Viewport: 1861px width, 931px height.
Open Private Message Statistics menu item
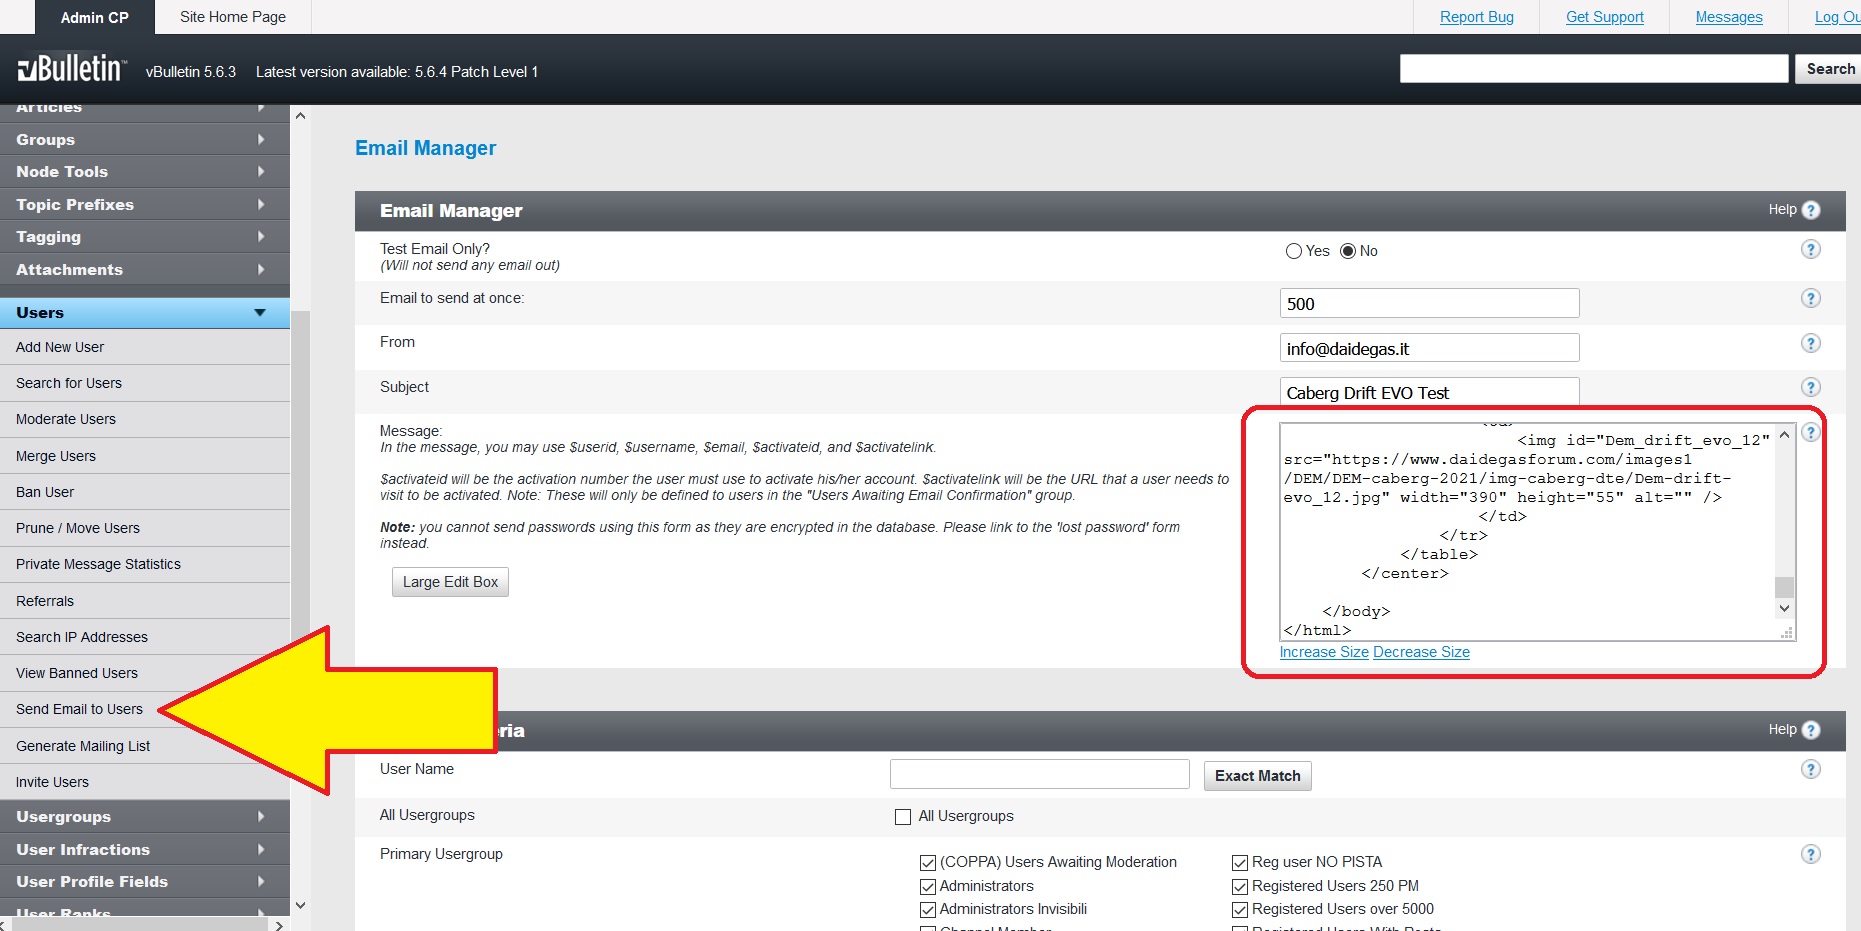(x=145, y=564)
